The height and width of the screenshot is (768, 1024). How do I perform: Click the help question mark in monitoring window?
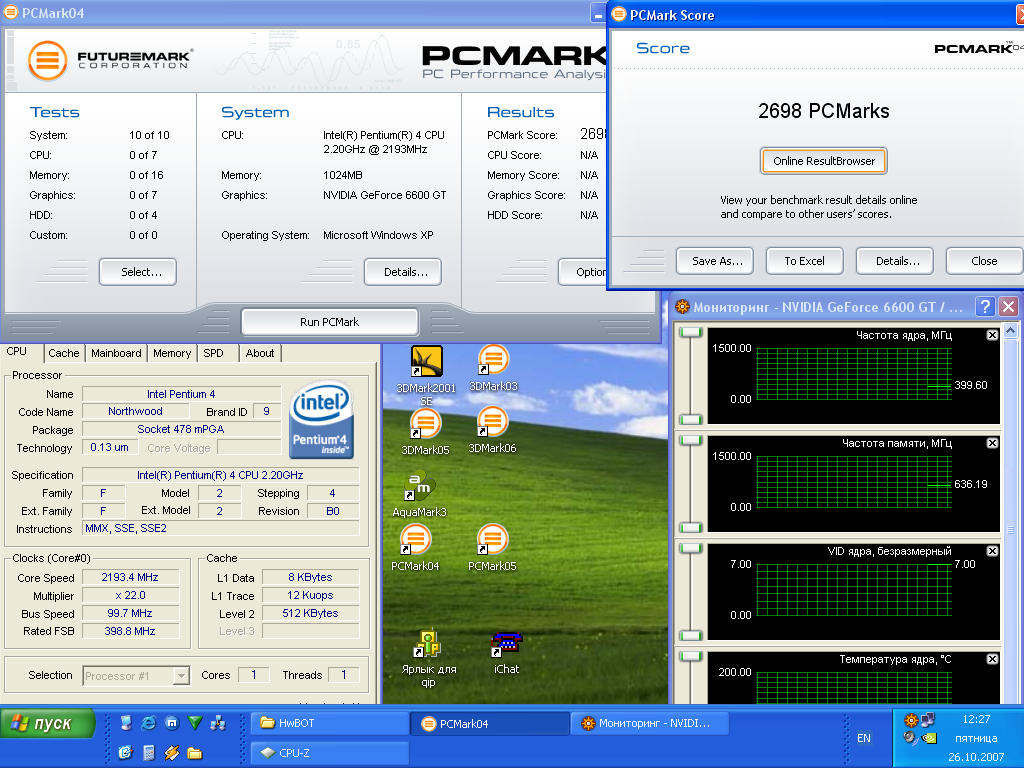pos(985,306)
